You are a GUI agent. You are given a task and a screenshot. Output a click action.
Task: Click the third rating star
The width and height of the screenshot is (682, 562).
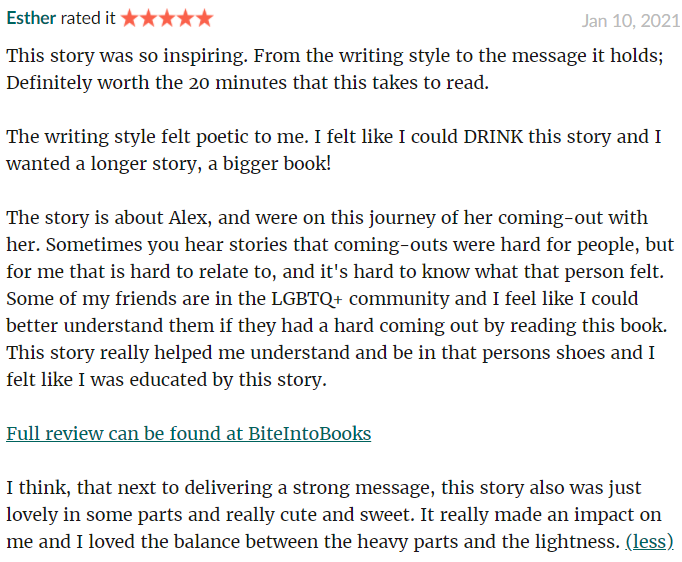(167, 18)
